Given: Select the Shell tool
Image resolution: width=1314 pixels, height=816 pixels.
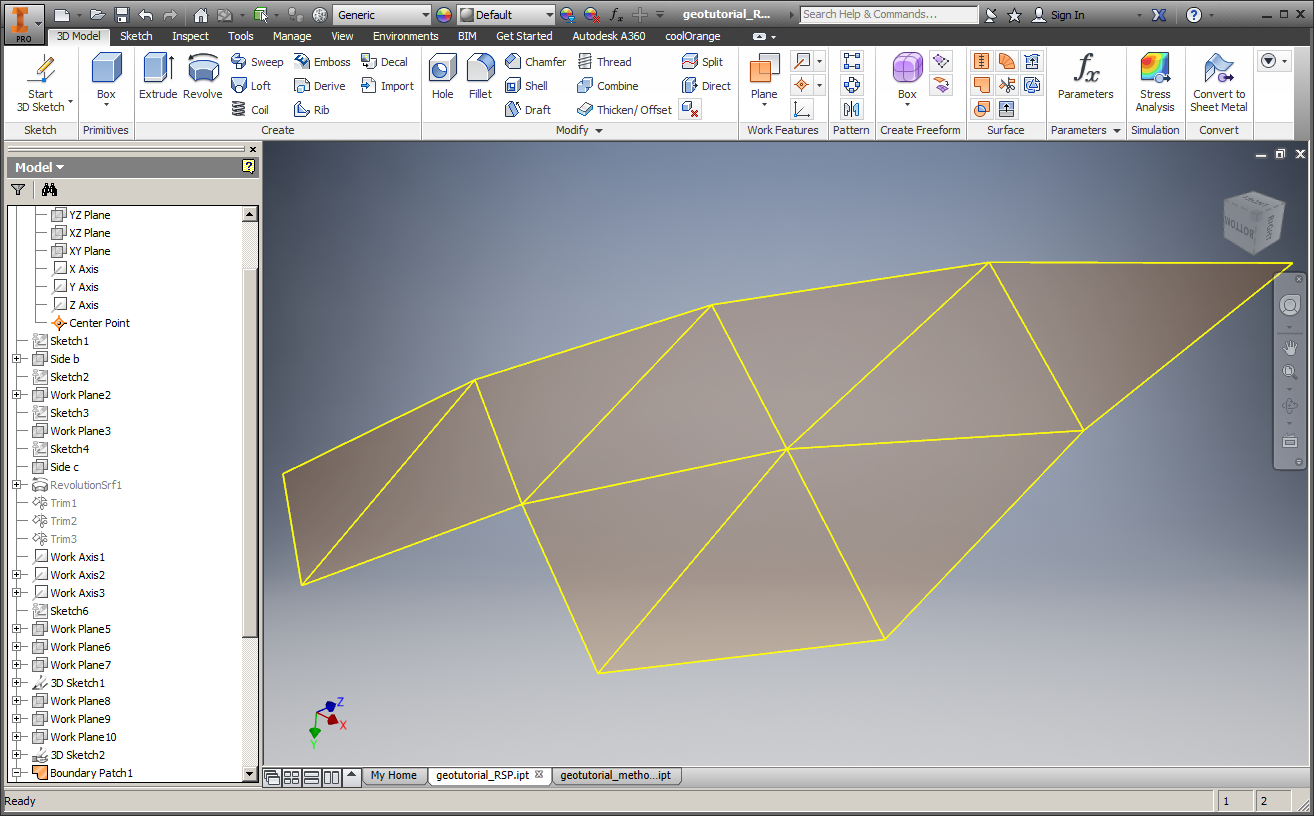Looking at the screenshot, I should click(x=526, y=86).
